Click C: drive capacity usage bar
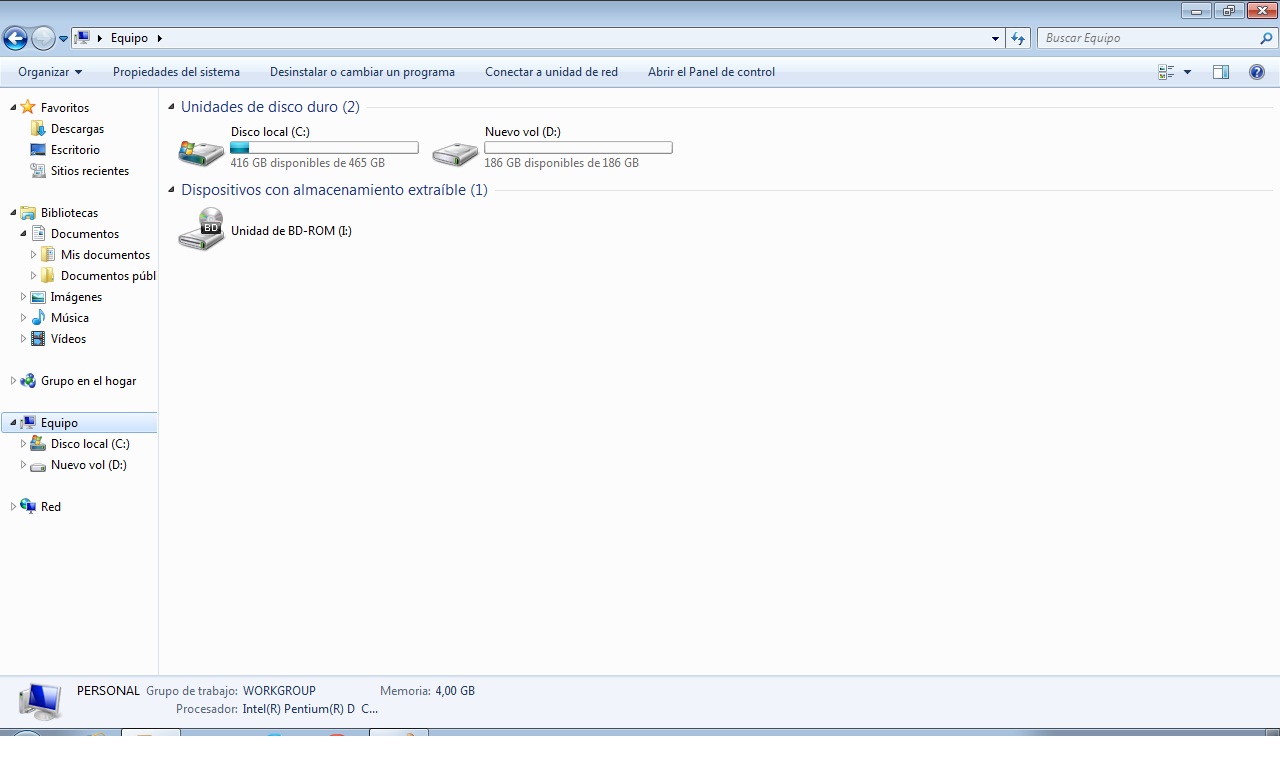The image size is (1280, 768). click(x=324, y=148)
